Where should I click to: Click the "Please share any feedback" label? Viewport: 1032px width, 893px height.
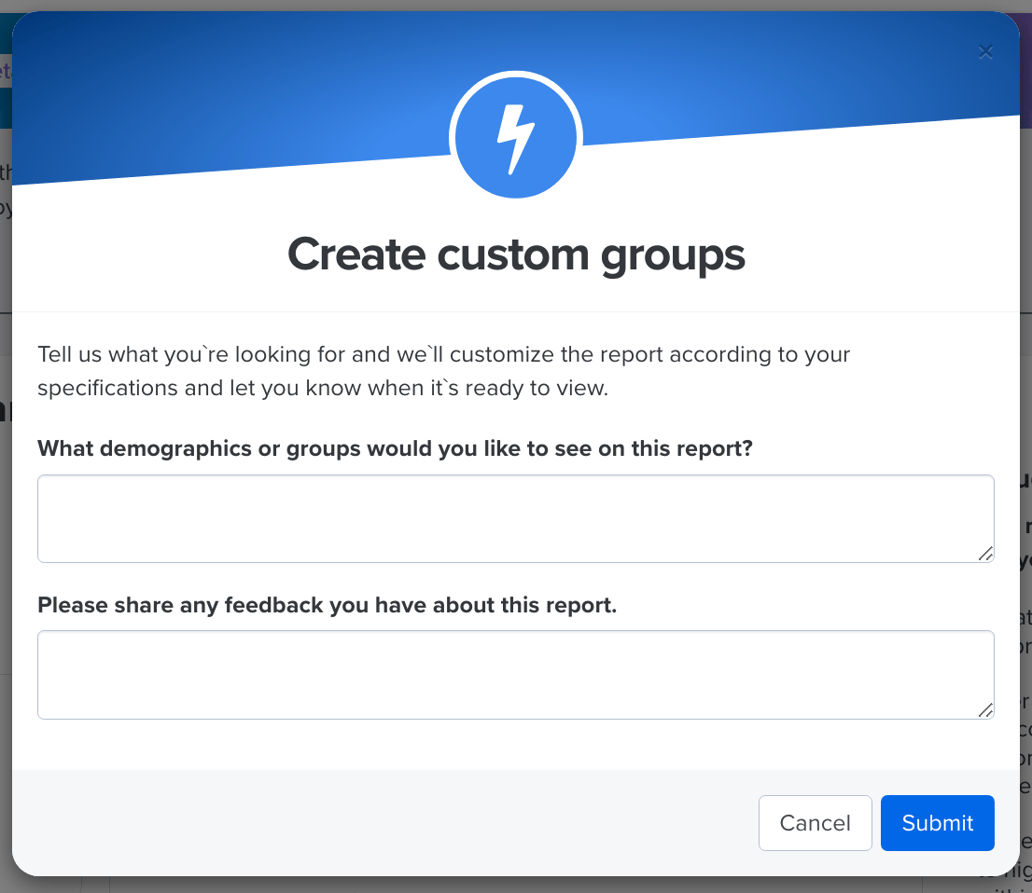click(x=326, y=605)
